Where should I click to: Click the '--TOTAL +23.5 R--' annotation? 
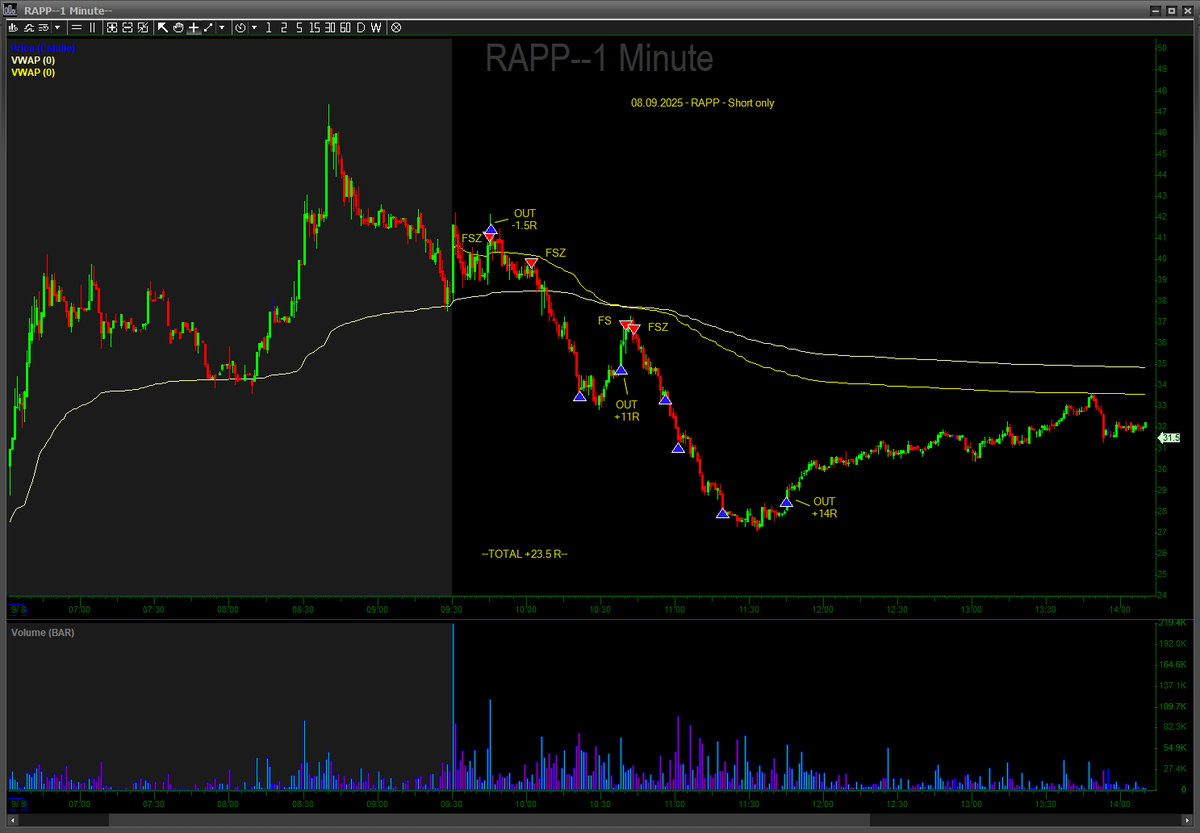pyautogui.click(x=525, y=553)
